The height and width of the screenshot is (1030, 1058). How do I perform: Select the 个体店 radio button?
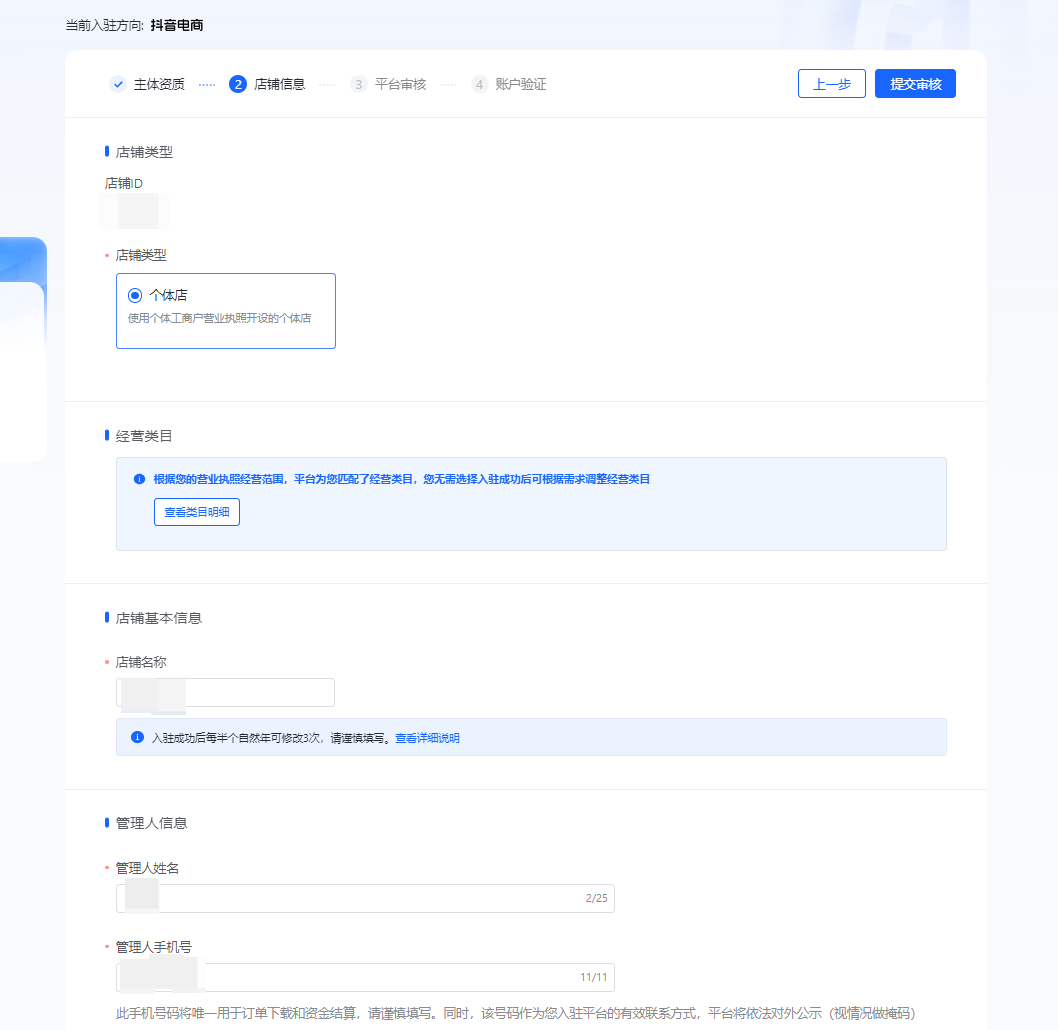[x=135, y=295]
